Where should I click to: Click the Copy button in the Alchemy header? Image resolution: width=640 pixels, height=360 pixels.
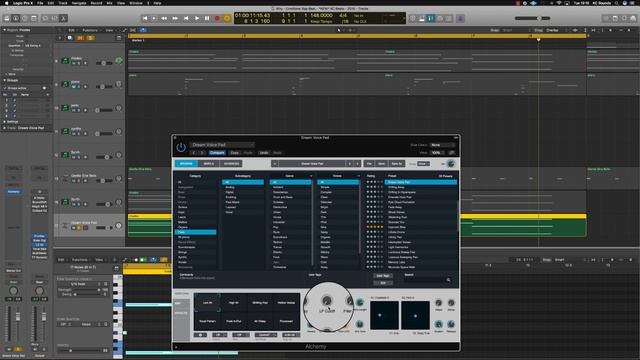click(x=234, y=153)
